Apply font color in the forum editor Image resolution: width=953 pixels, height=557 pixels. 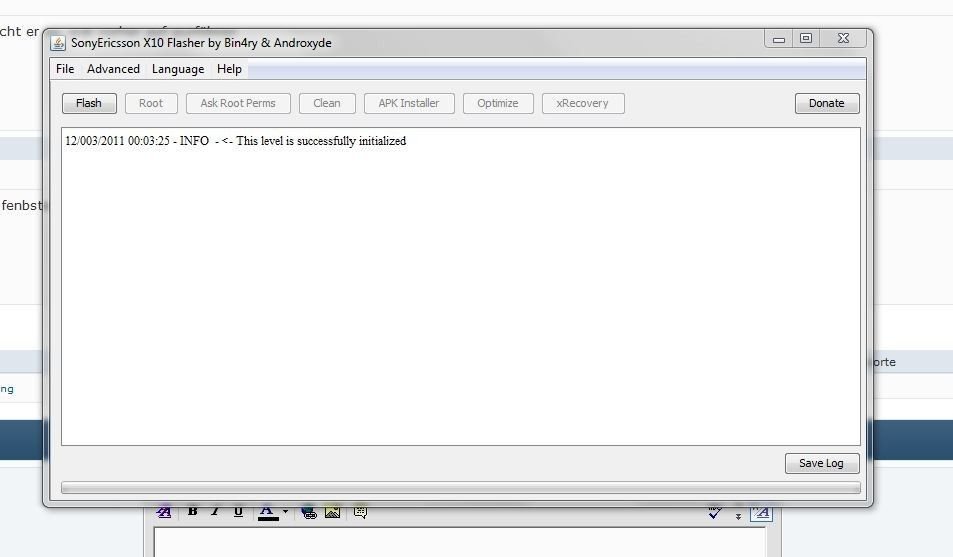[x=268, y=512]
